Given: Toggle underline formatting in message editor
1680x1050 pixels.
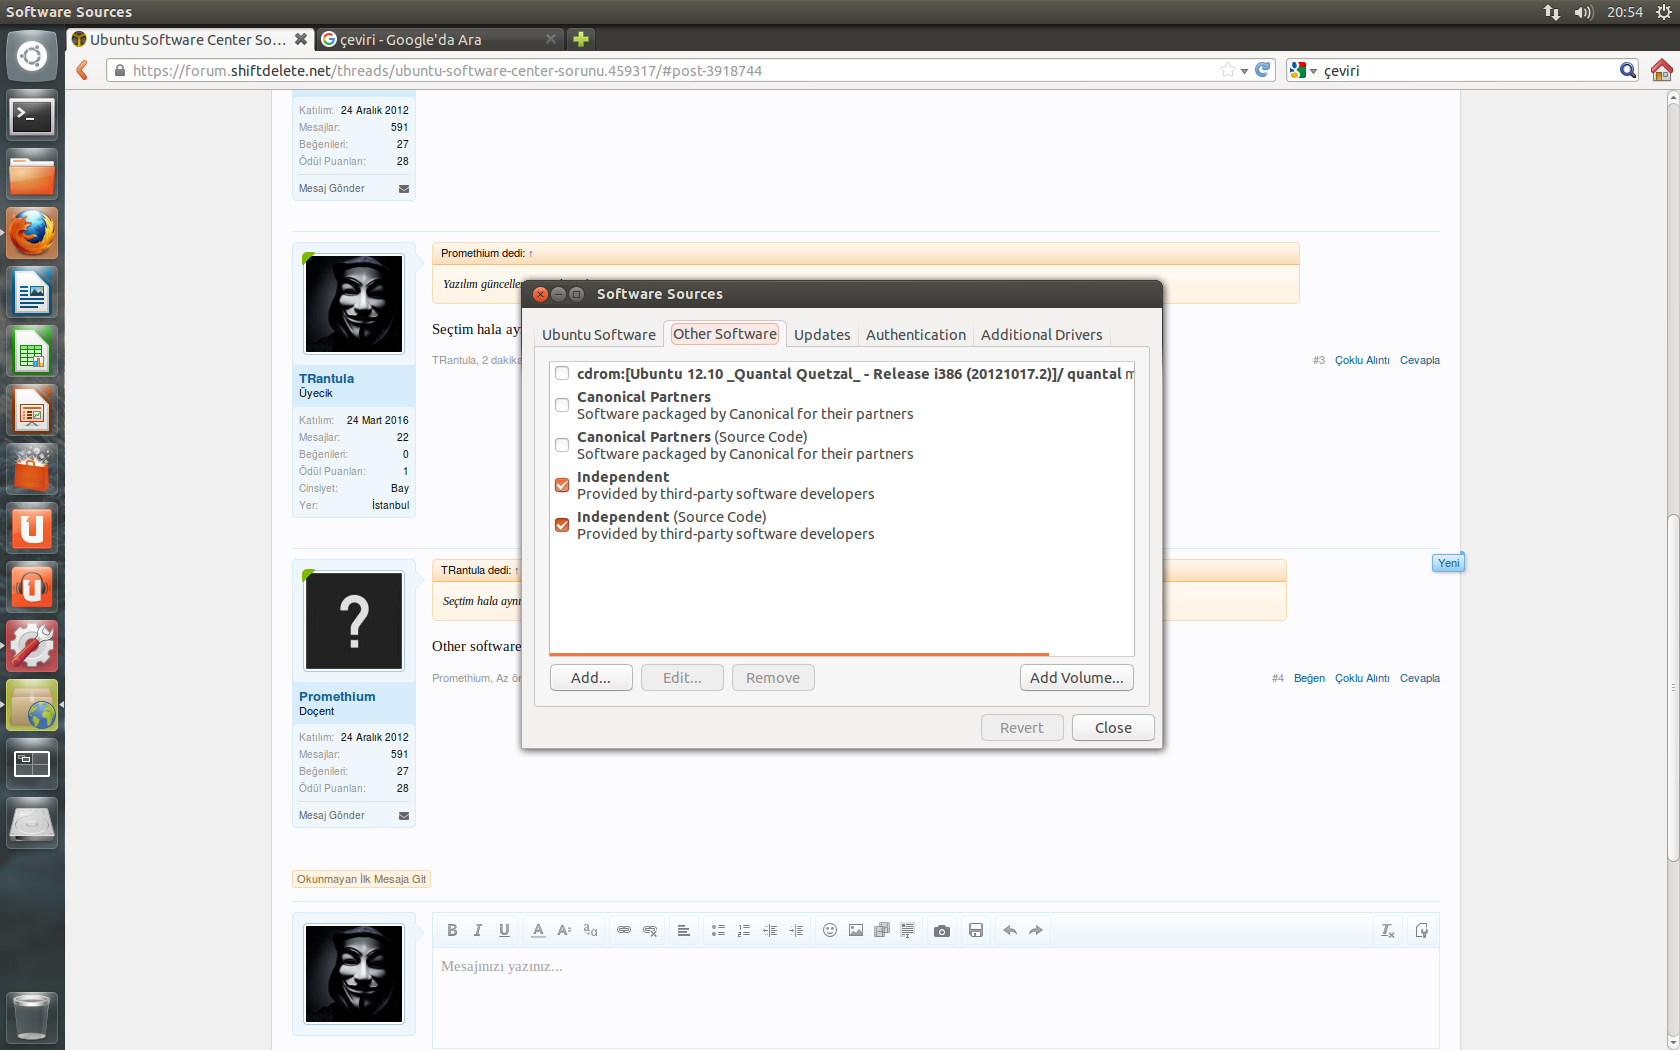Looking at the screenshot, I should pos(504,930).
